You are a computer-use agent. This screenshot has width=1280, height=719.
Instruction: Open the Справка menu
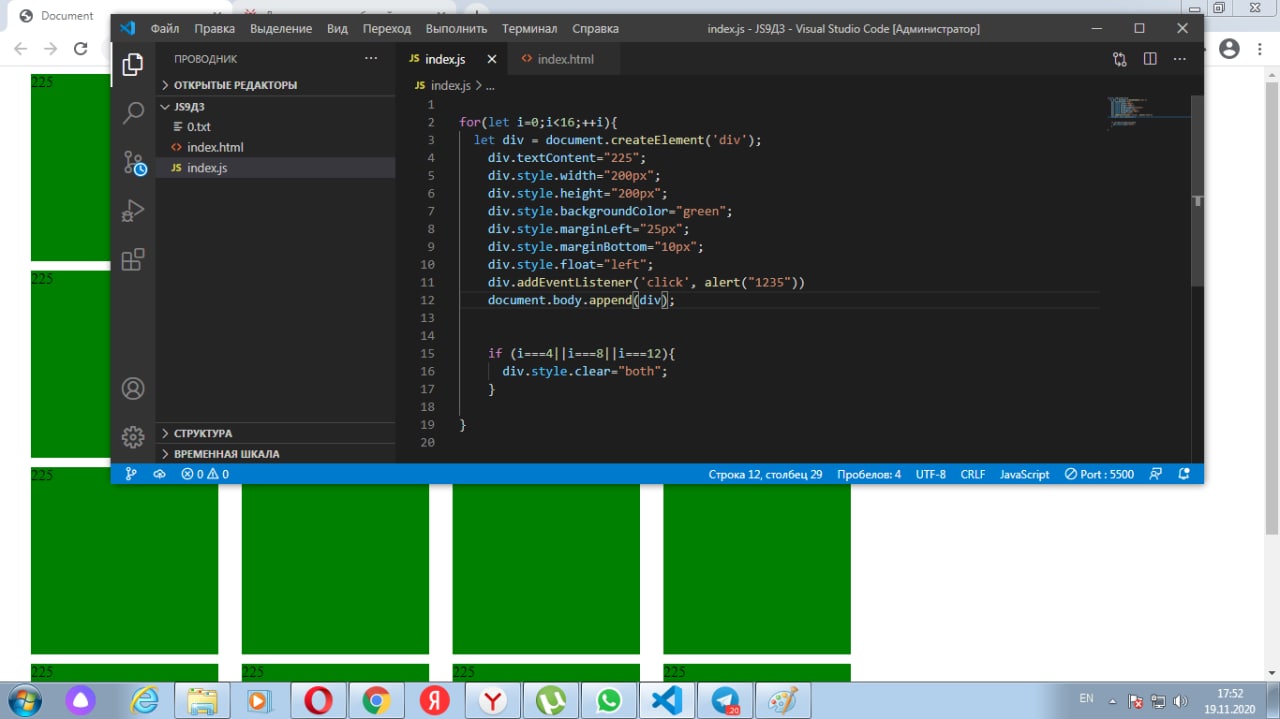tap(595, 29)
